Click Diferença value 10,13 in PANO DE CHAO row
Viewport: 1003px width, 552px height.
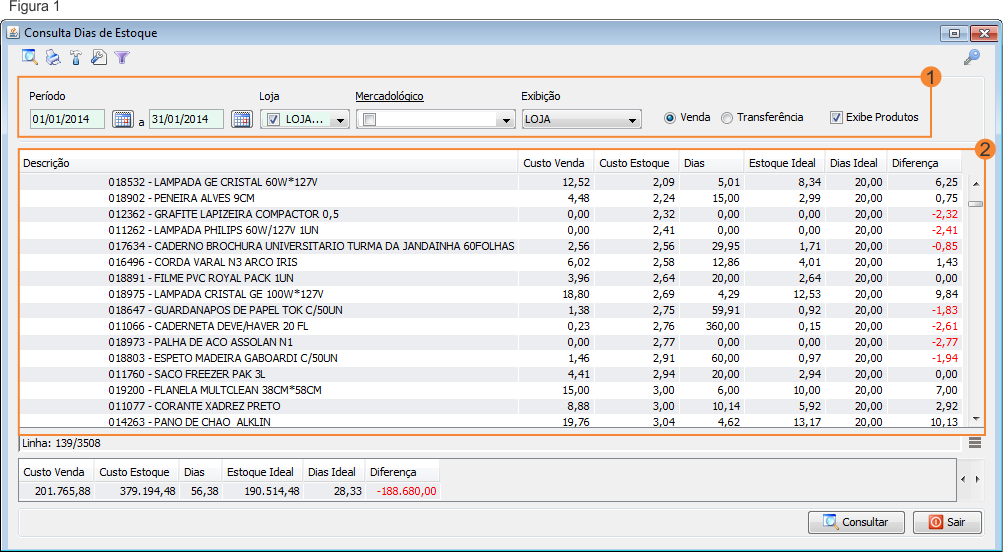(944, 422)
